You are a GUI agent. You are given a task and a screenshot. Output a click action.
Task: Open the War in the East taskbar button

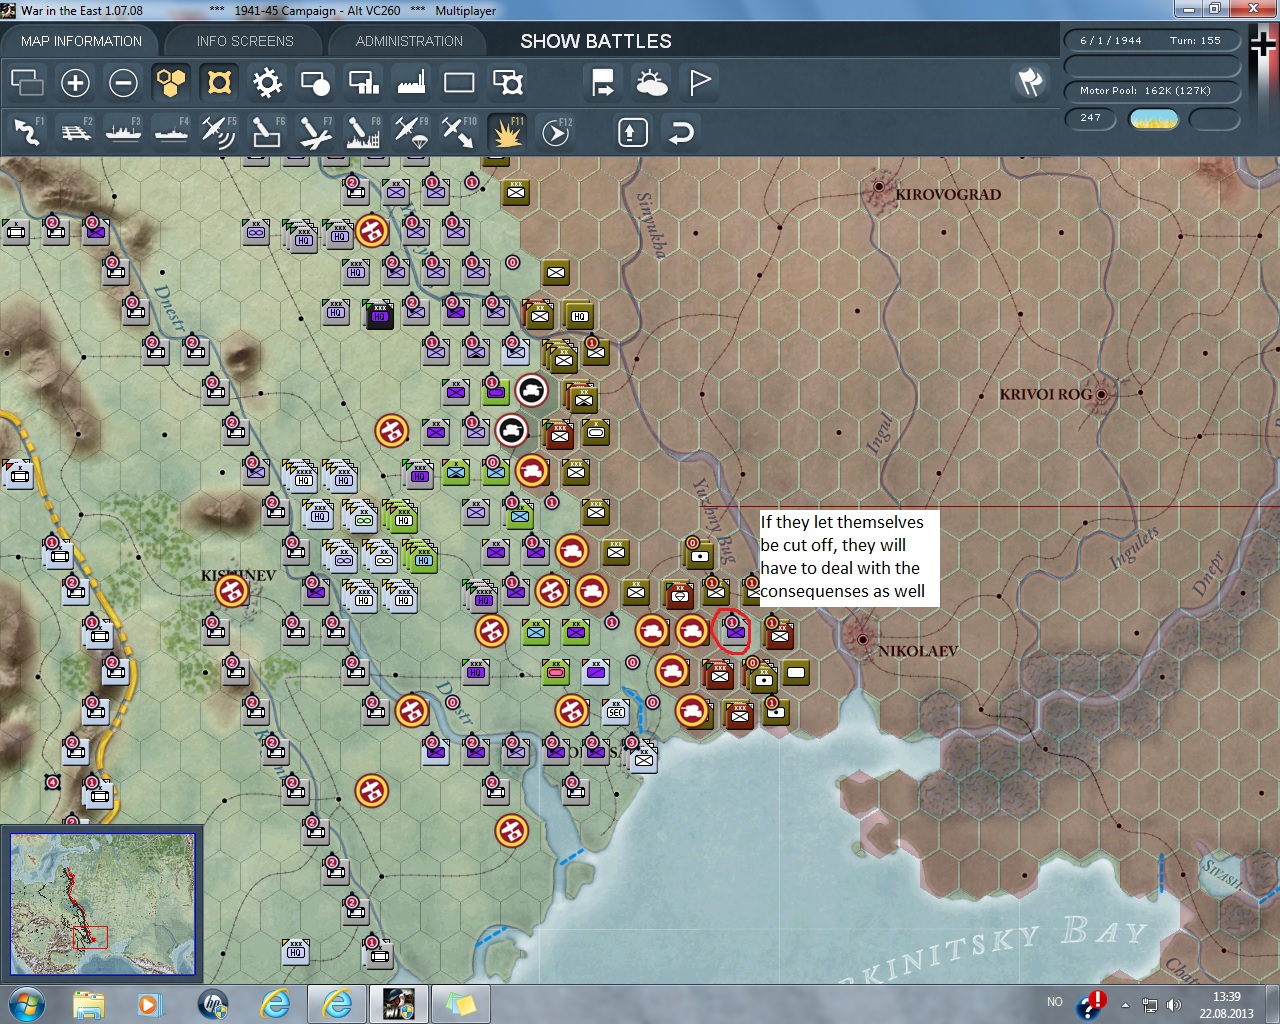pyautogui.click(x=398, y=1004)
